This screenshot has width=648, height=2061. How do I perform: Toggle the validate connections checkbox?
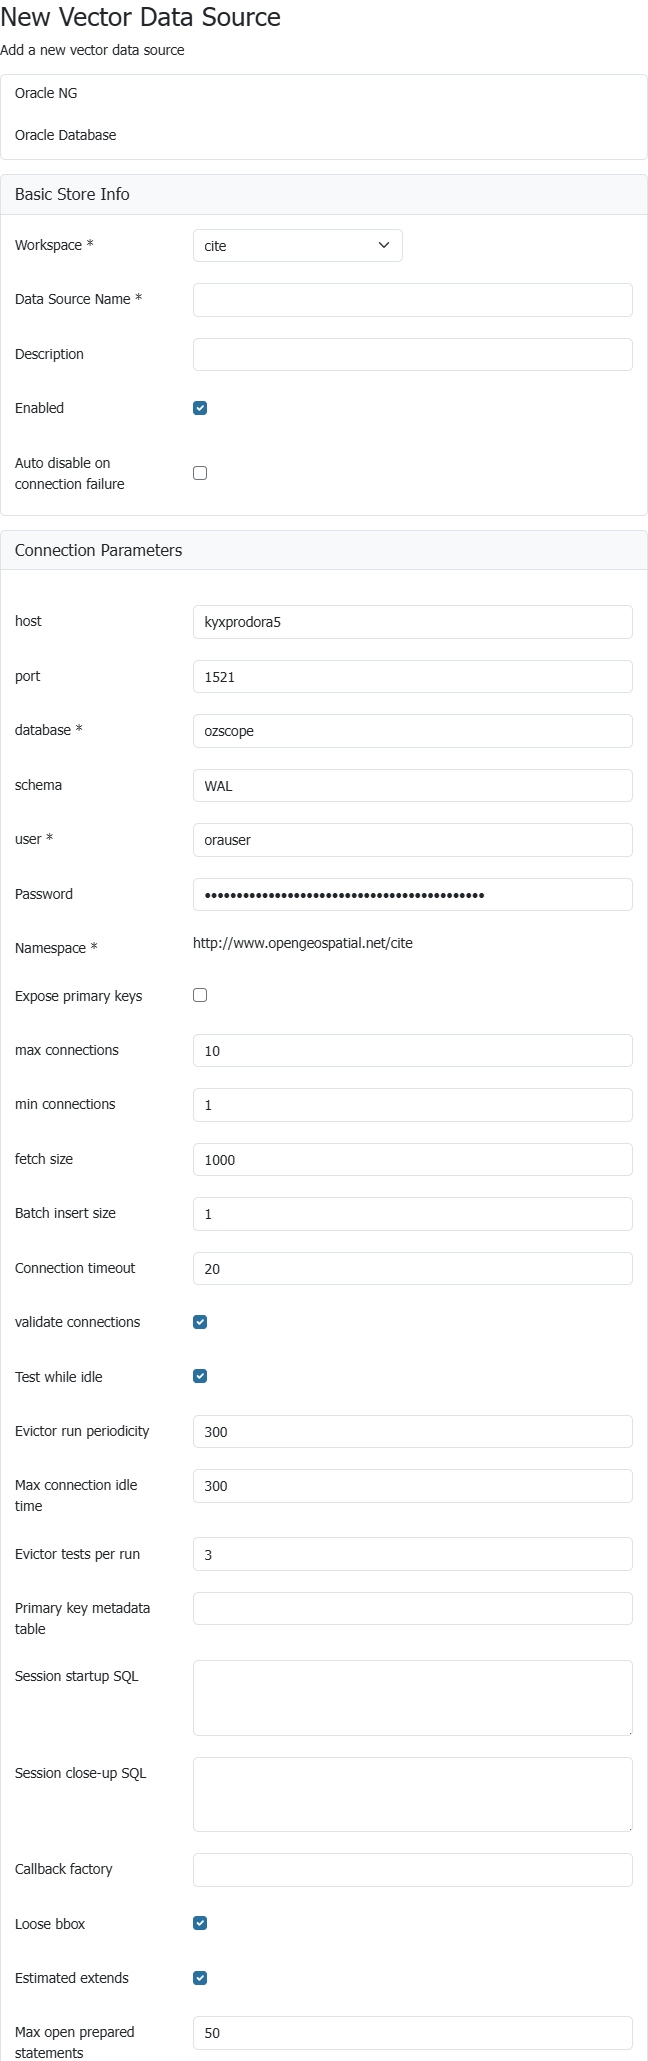pos(200,1322)
